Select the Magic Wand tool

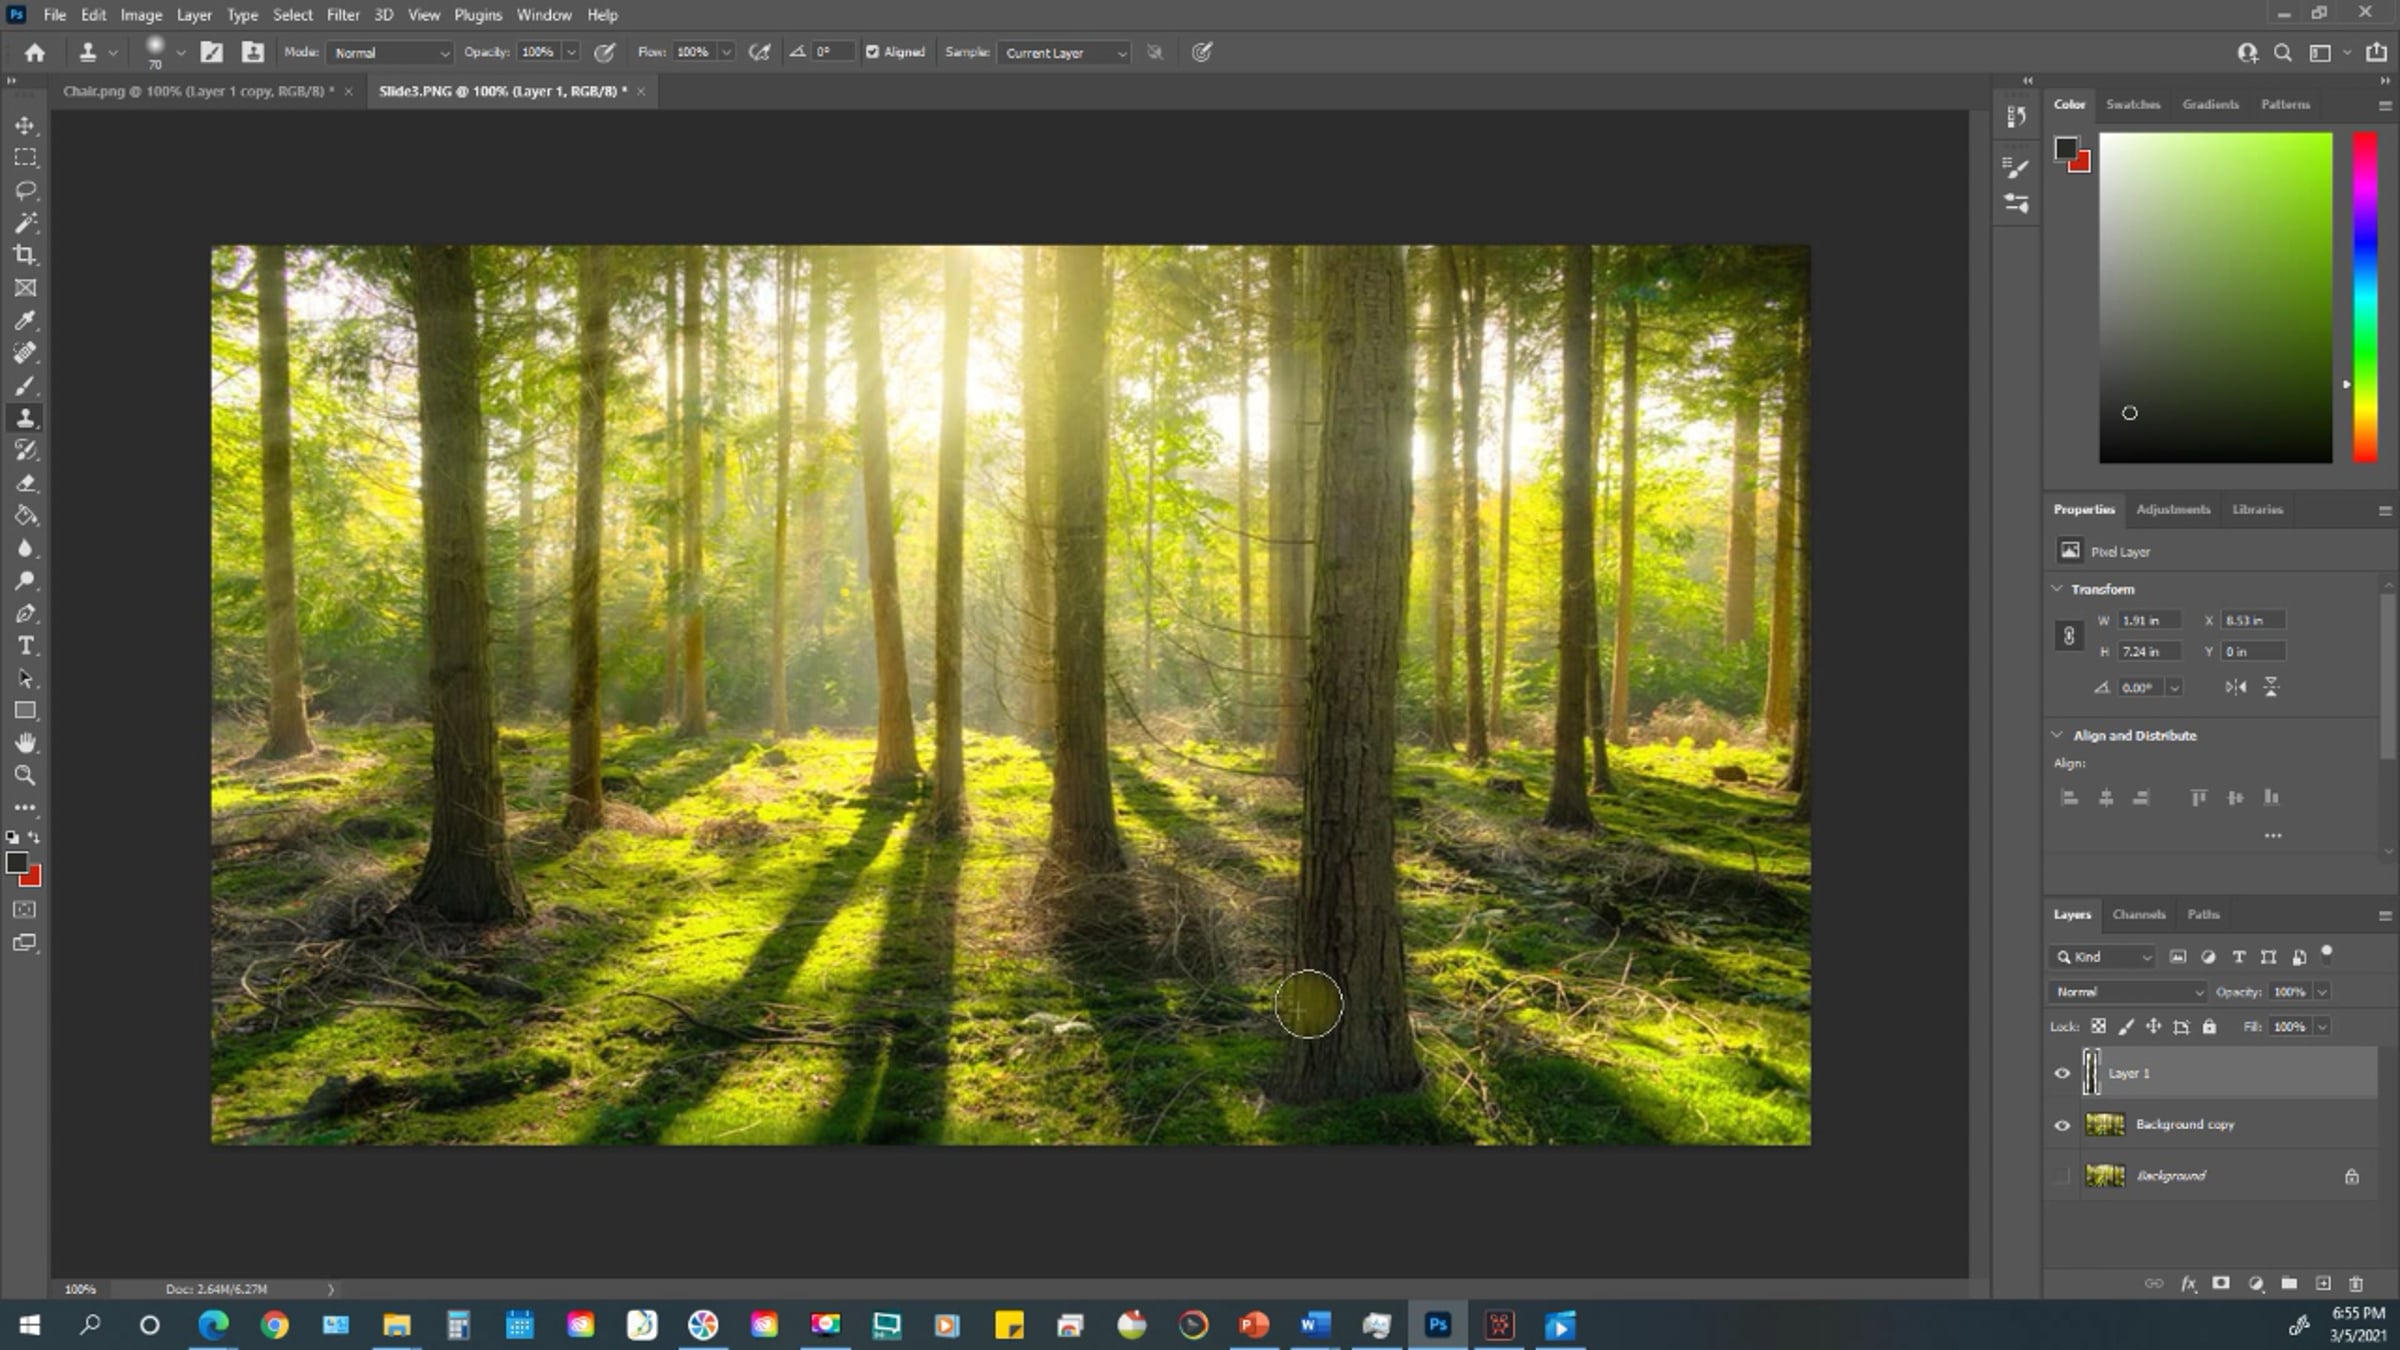(25, 222)
